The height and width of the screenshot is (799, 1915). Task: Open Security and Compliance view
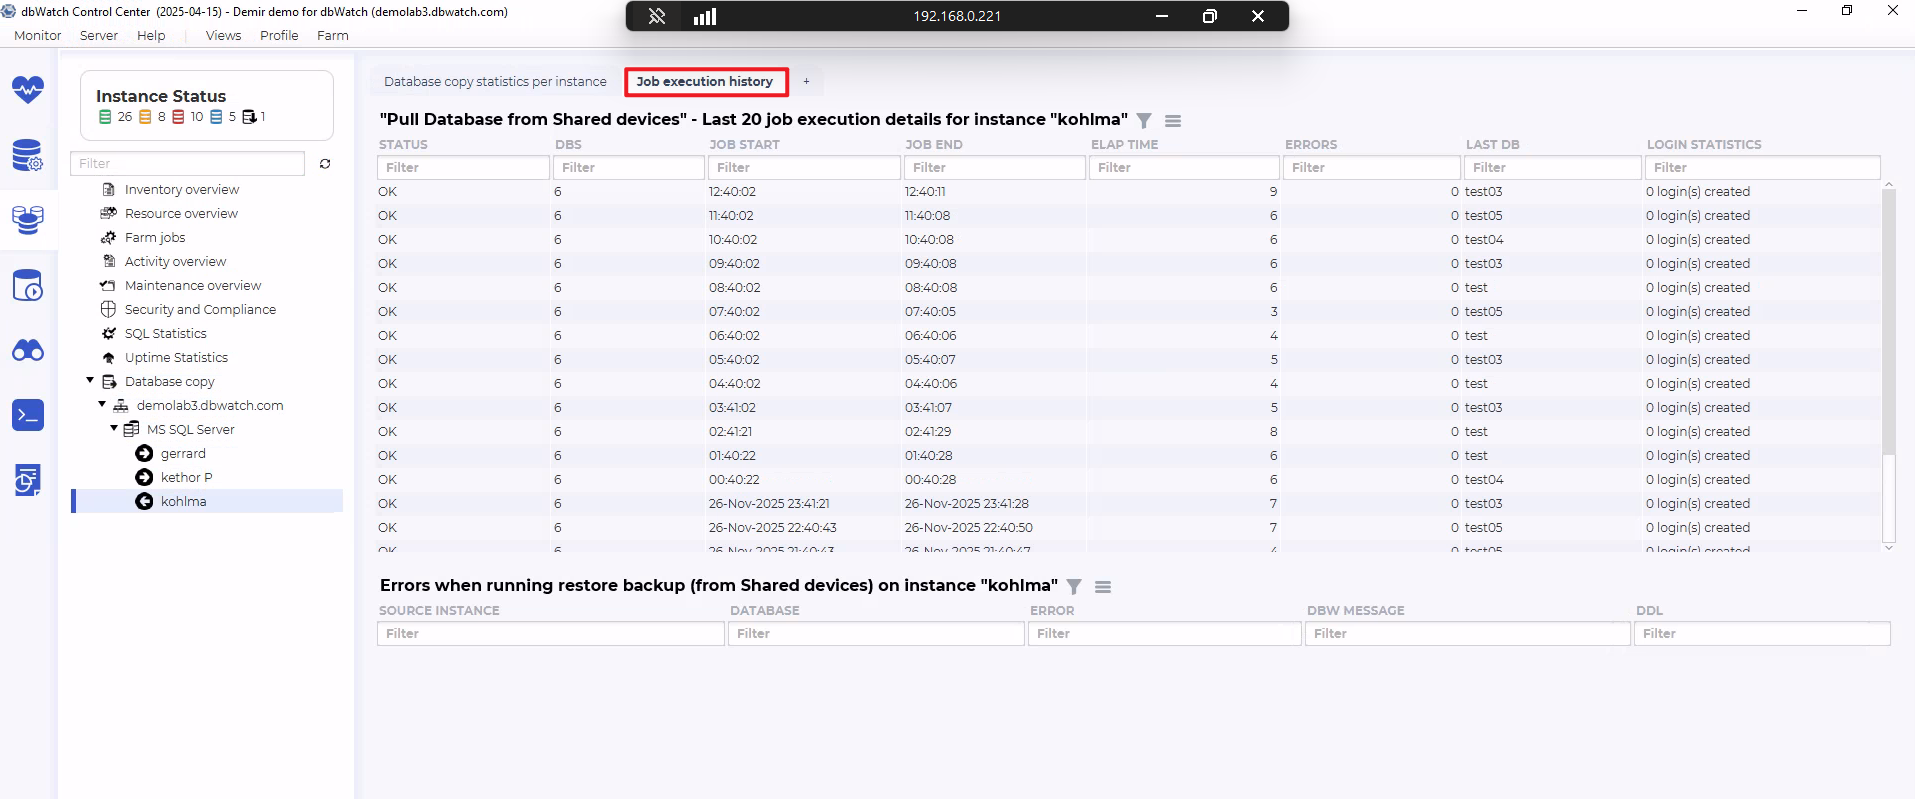coord(200,309)
